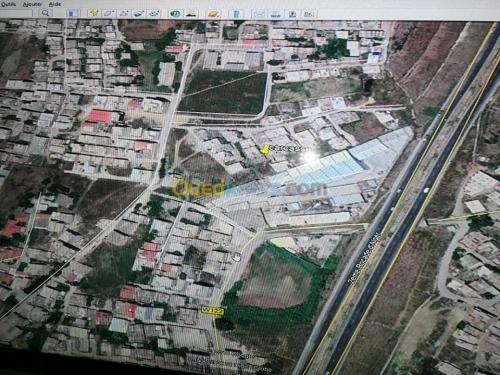Start the Record a Tour tool

click(154, 14)
